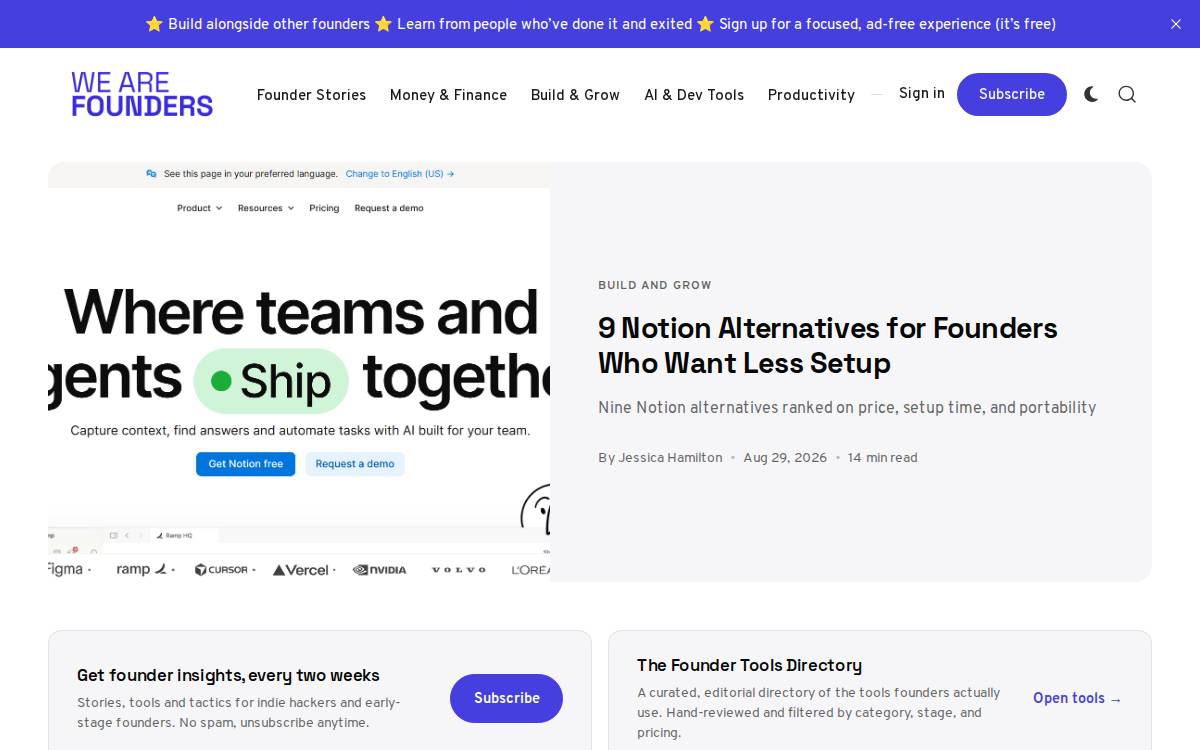This screenshot has width=1200, height=750.
Task: Click Get founder insights heading
Action: pos(228,675)
